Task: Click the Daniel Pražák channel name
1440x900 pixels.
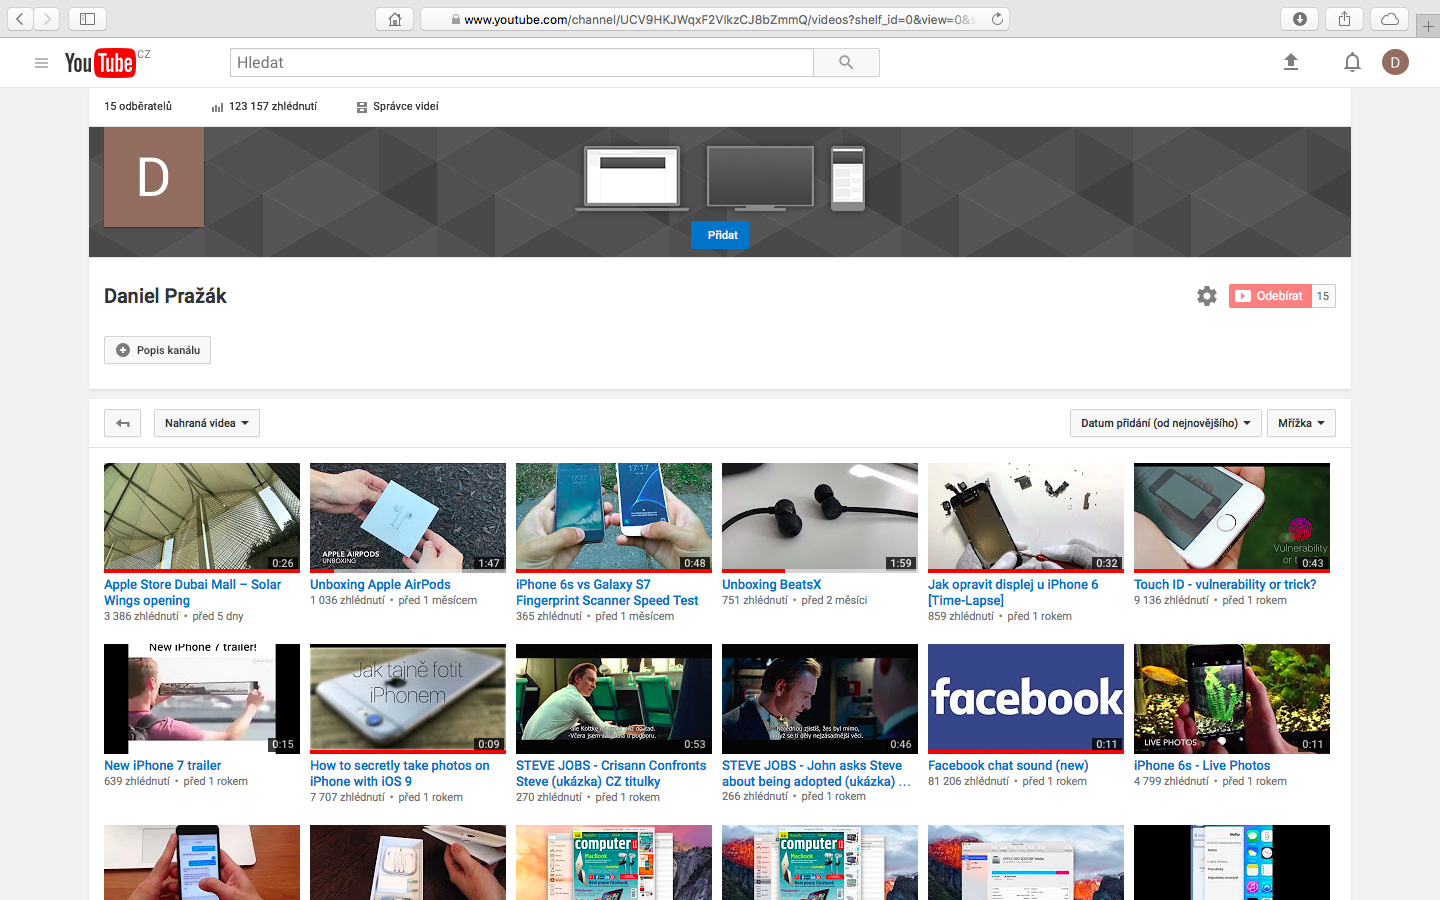Action: click(x=165, y=296)
